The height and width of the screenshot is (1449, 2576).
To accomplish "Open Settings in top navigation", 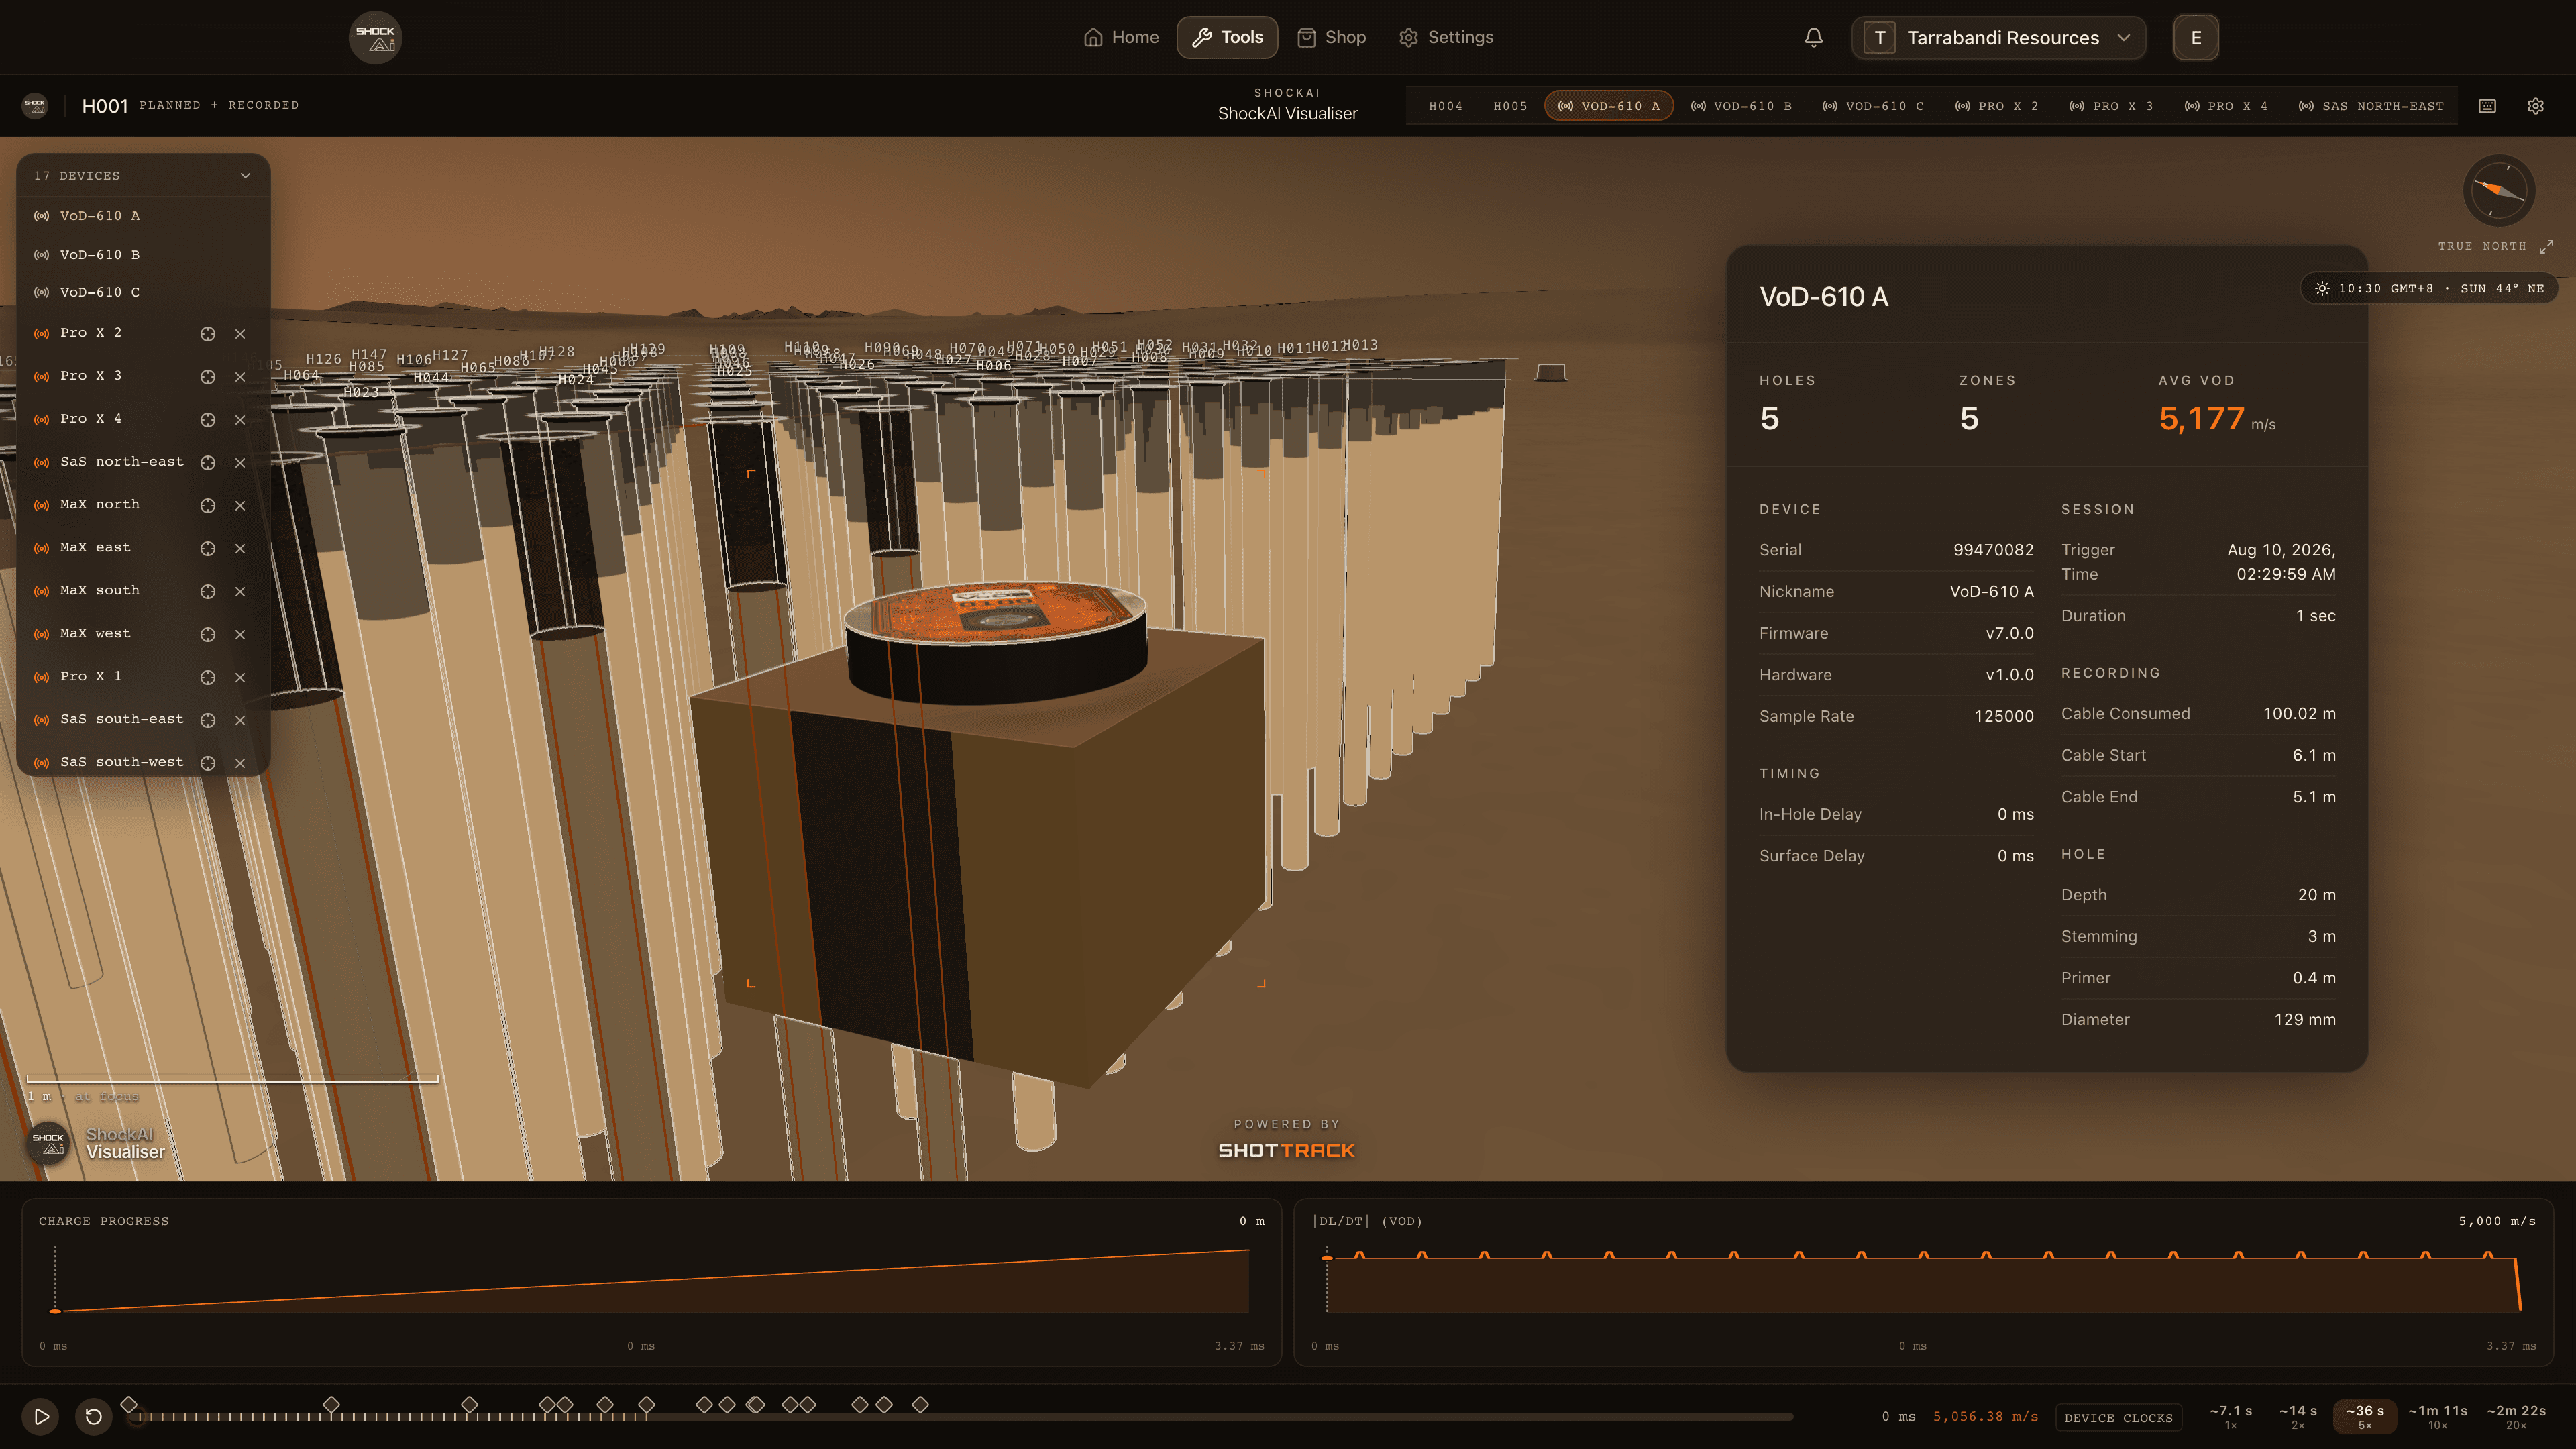I will coord(1446,37).
